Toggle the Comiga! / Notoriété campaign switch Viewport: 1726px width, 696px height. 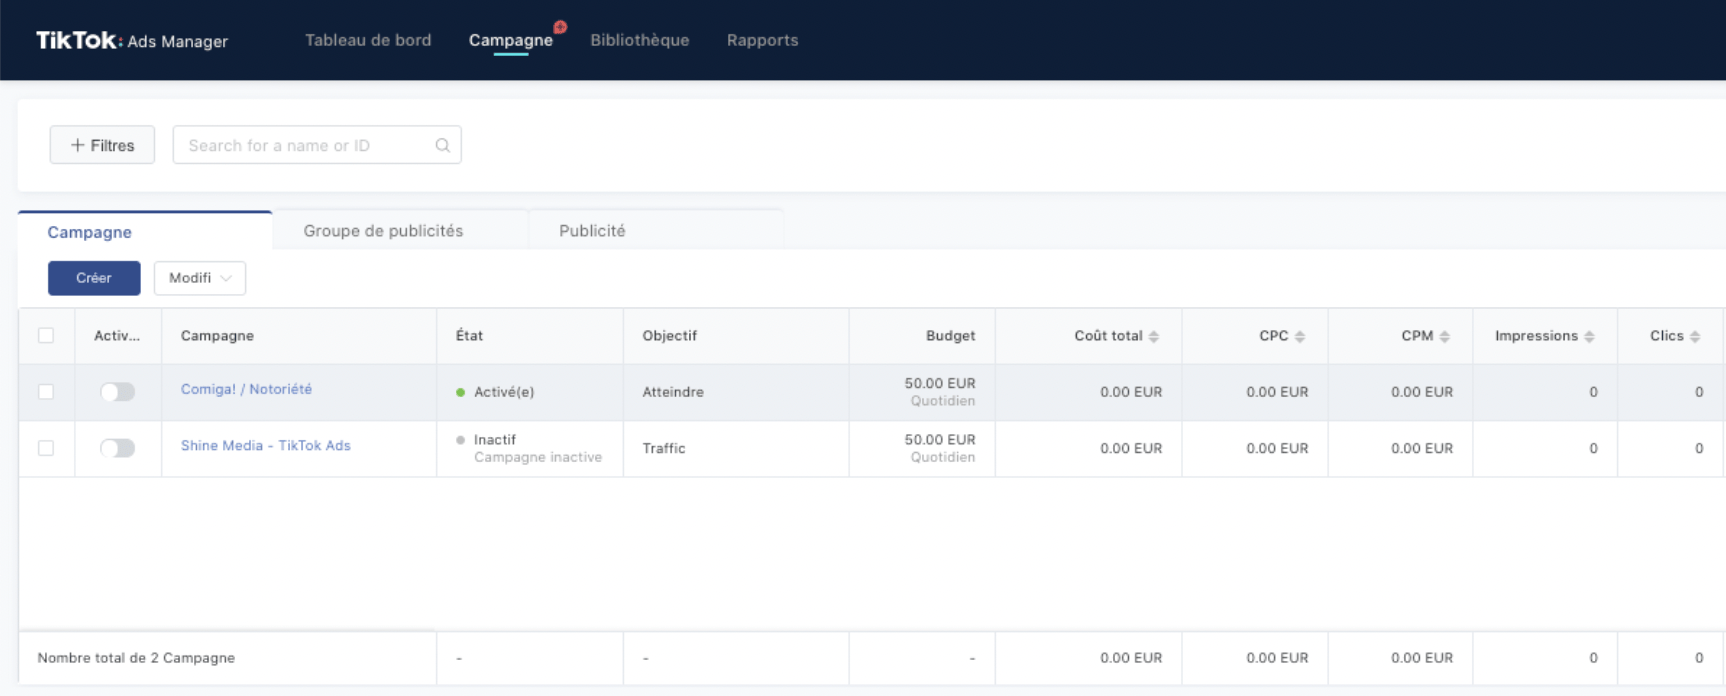[x=117, y=392]
